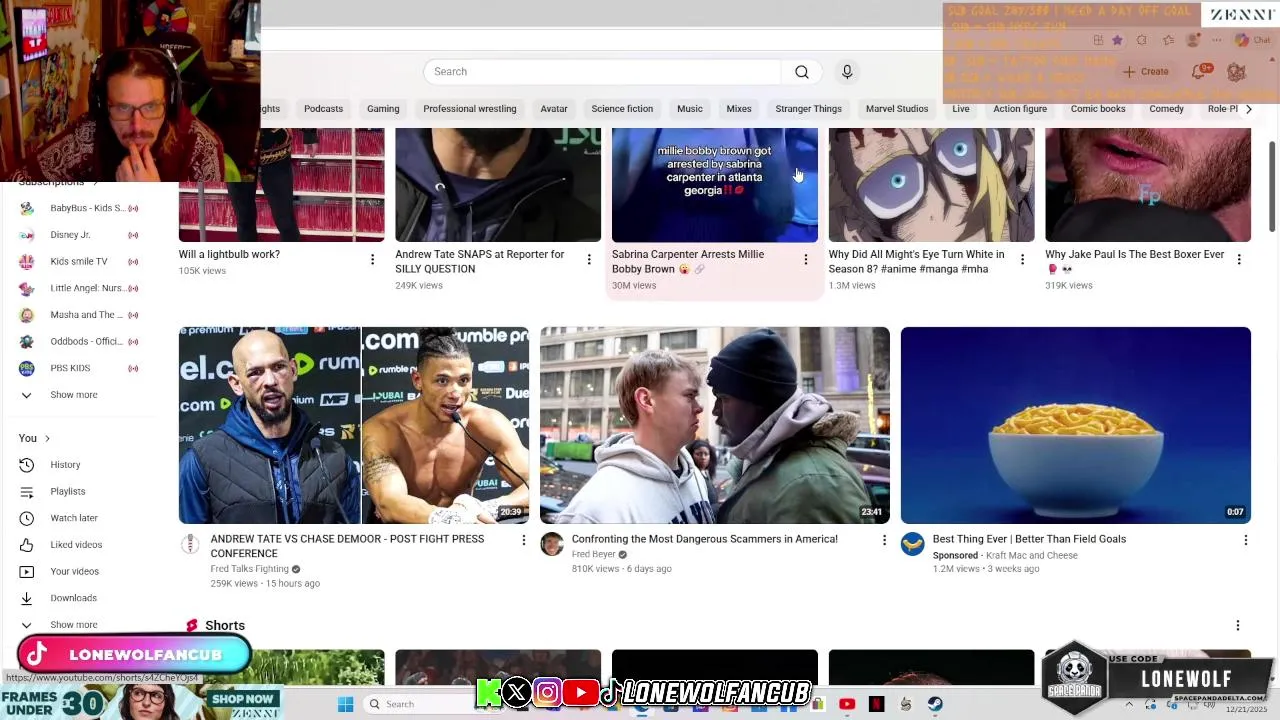This screenshot has width=1280, height=720.
Task: Play All Might's Eye short thumbnail
Action: pyautogui.click(x=931, y=185)
